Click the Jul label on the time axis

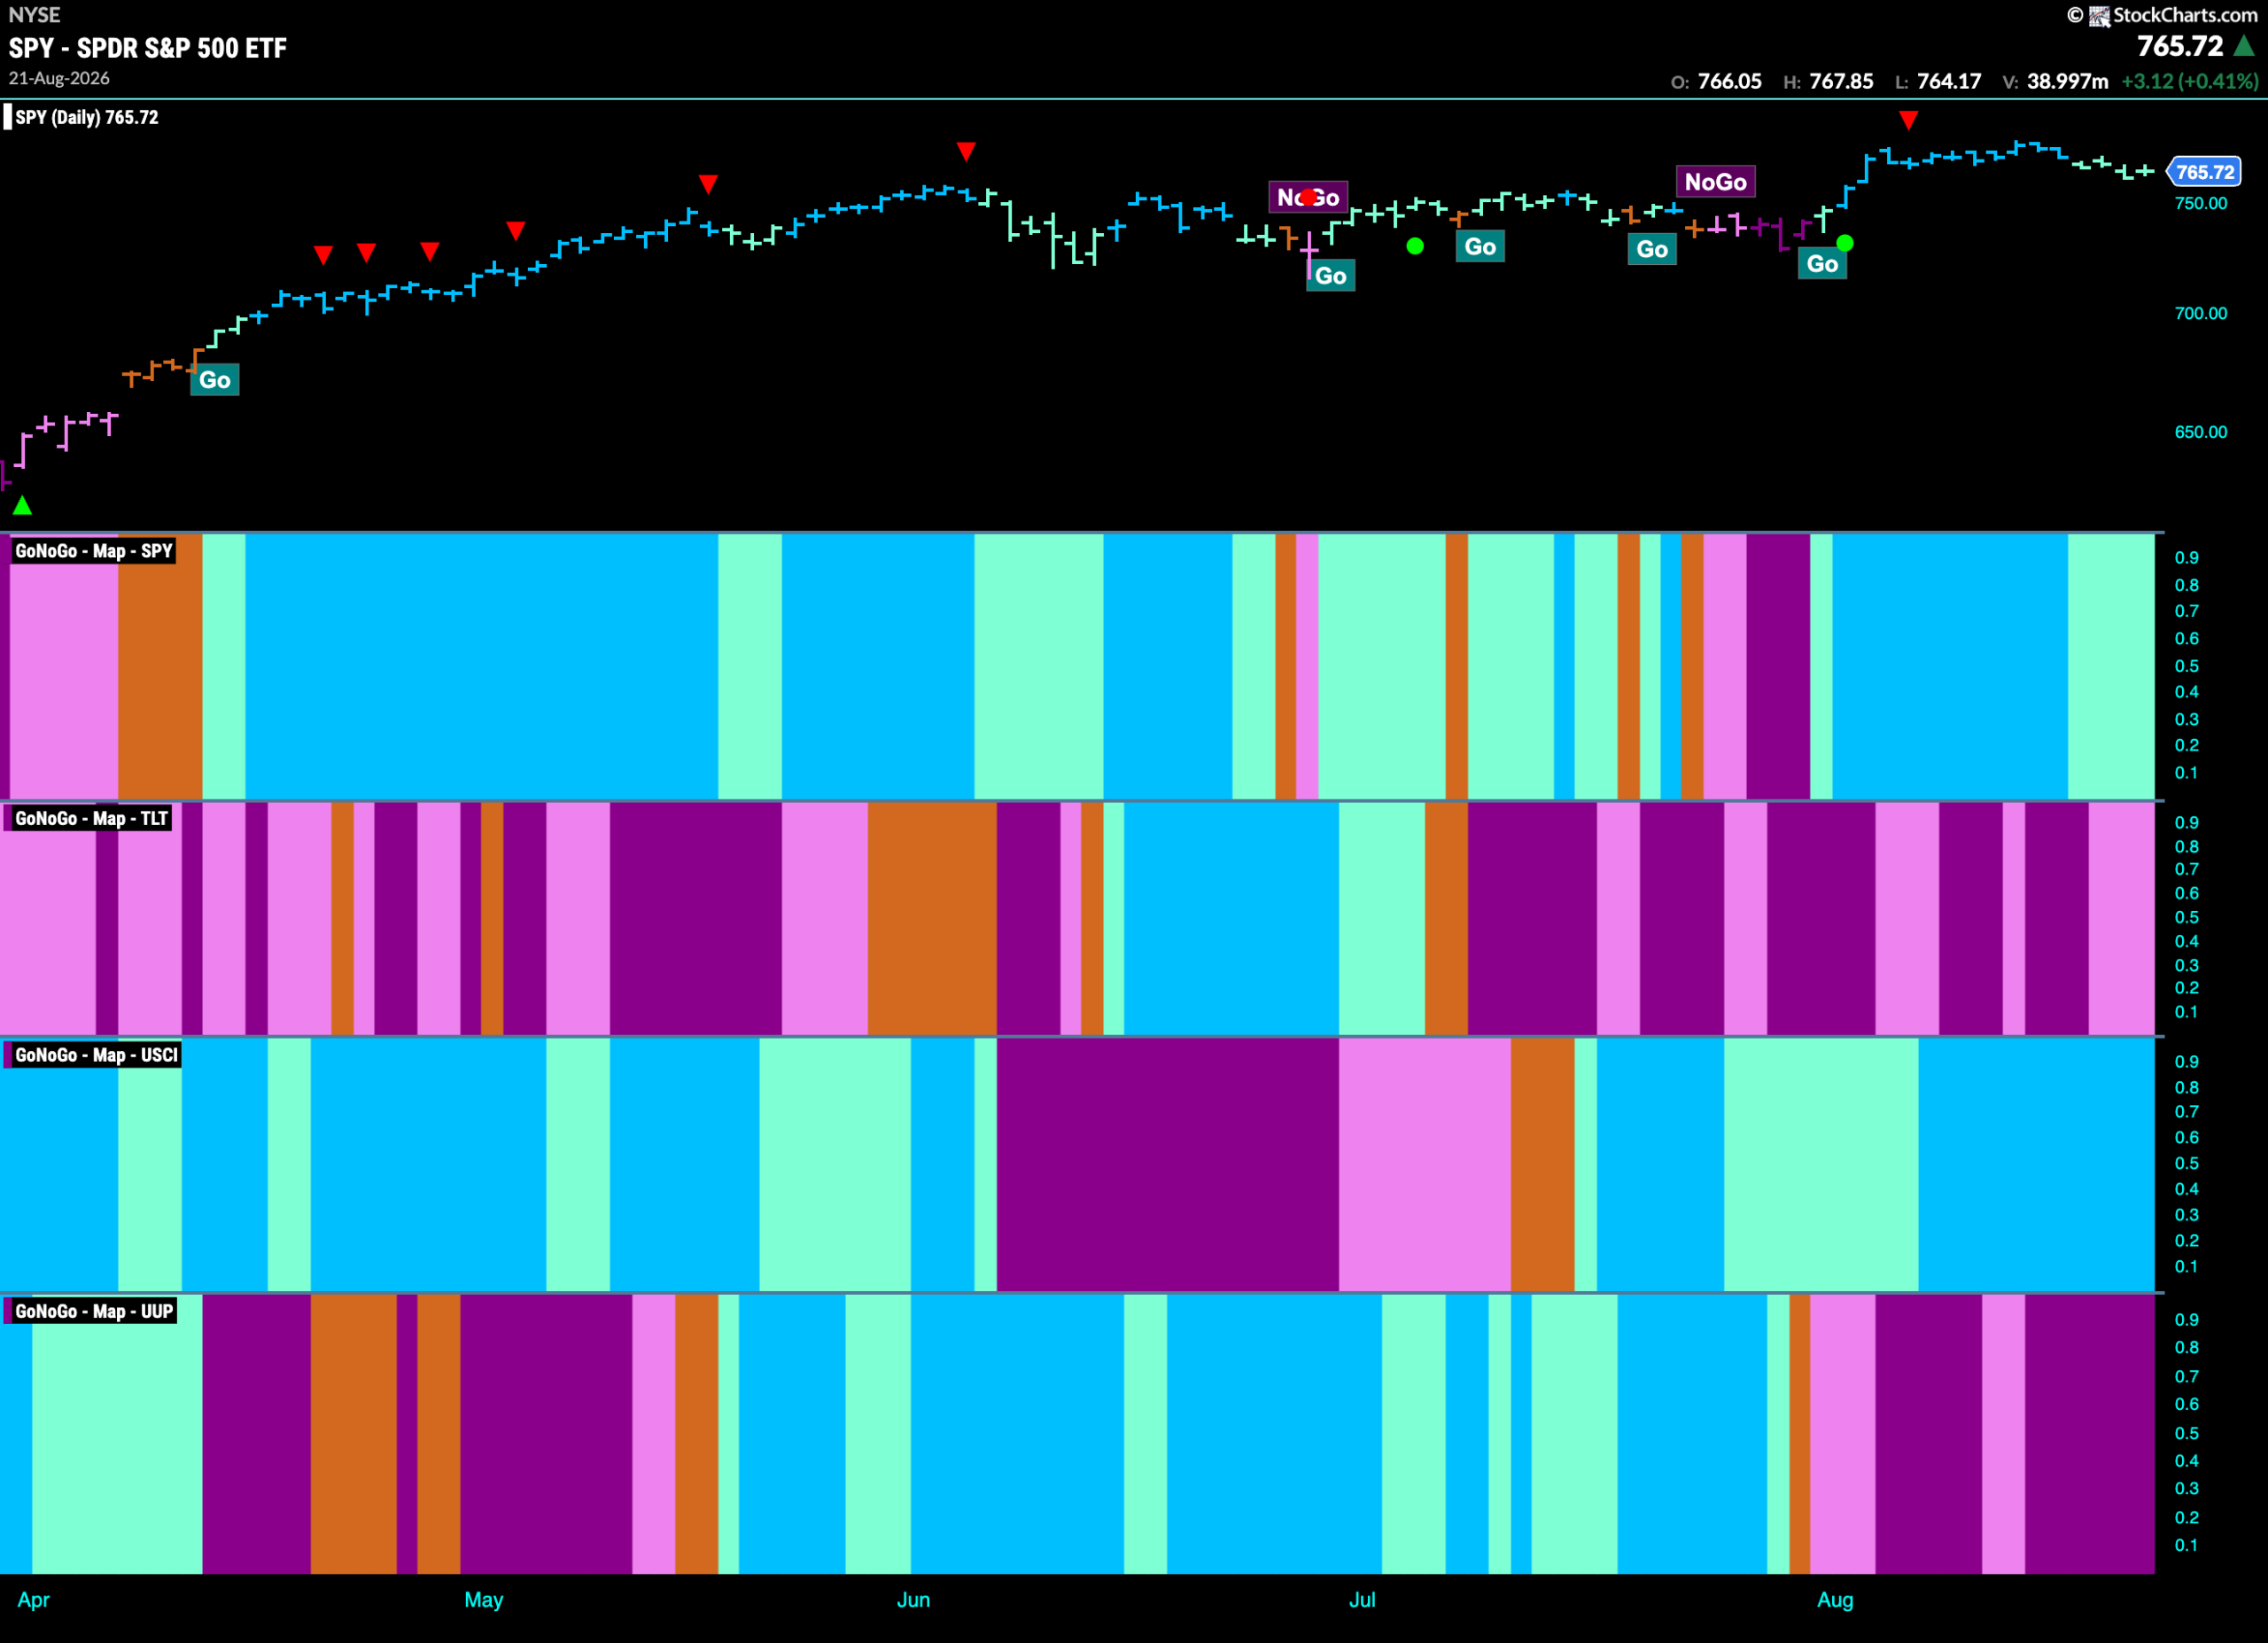click(1362, 1600)
